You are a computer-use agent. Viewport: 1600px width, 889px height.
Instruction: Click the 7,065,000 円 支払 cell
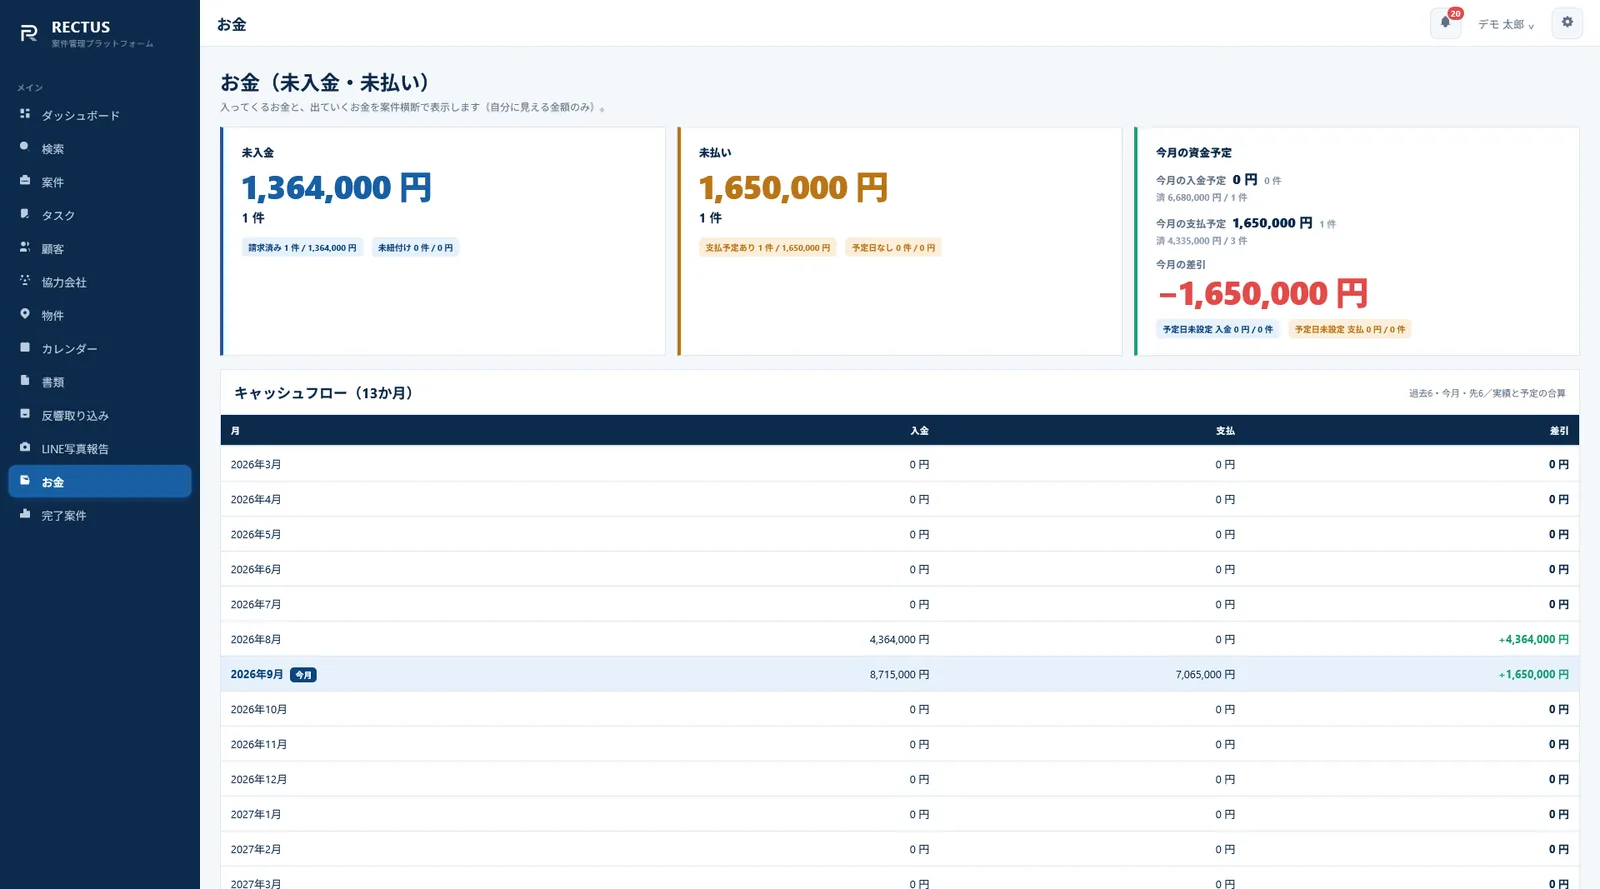(x=1205, y=674)
